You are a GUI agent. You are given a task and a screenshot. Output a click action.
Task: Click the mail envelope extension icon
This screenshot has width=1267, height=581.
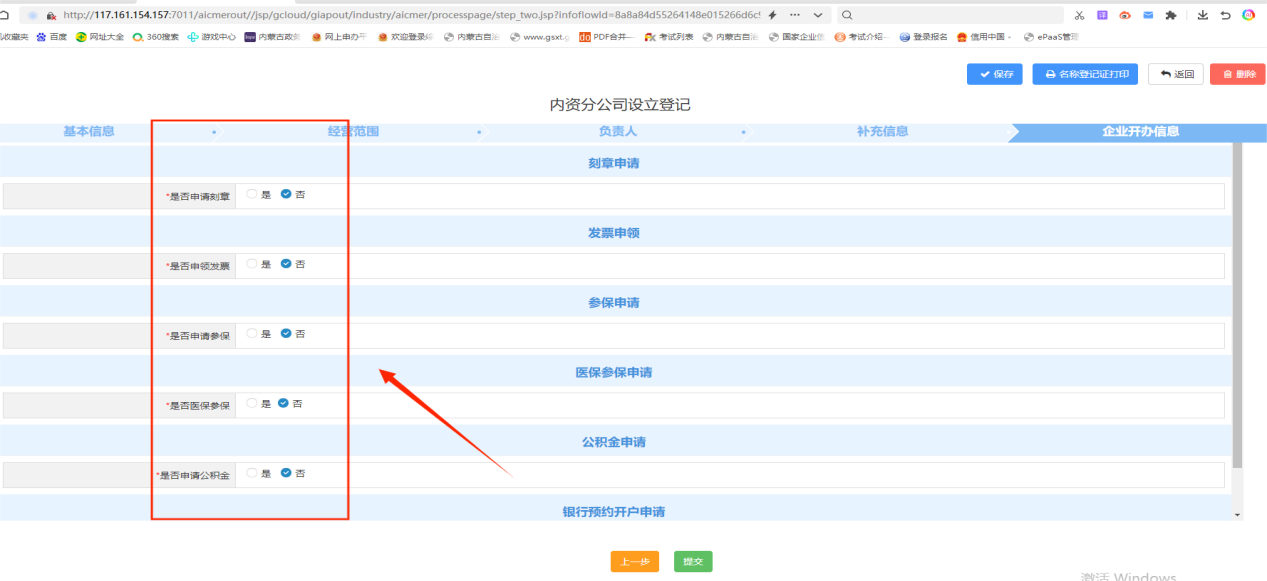(1147, 15)
